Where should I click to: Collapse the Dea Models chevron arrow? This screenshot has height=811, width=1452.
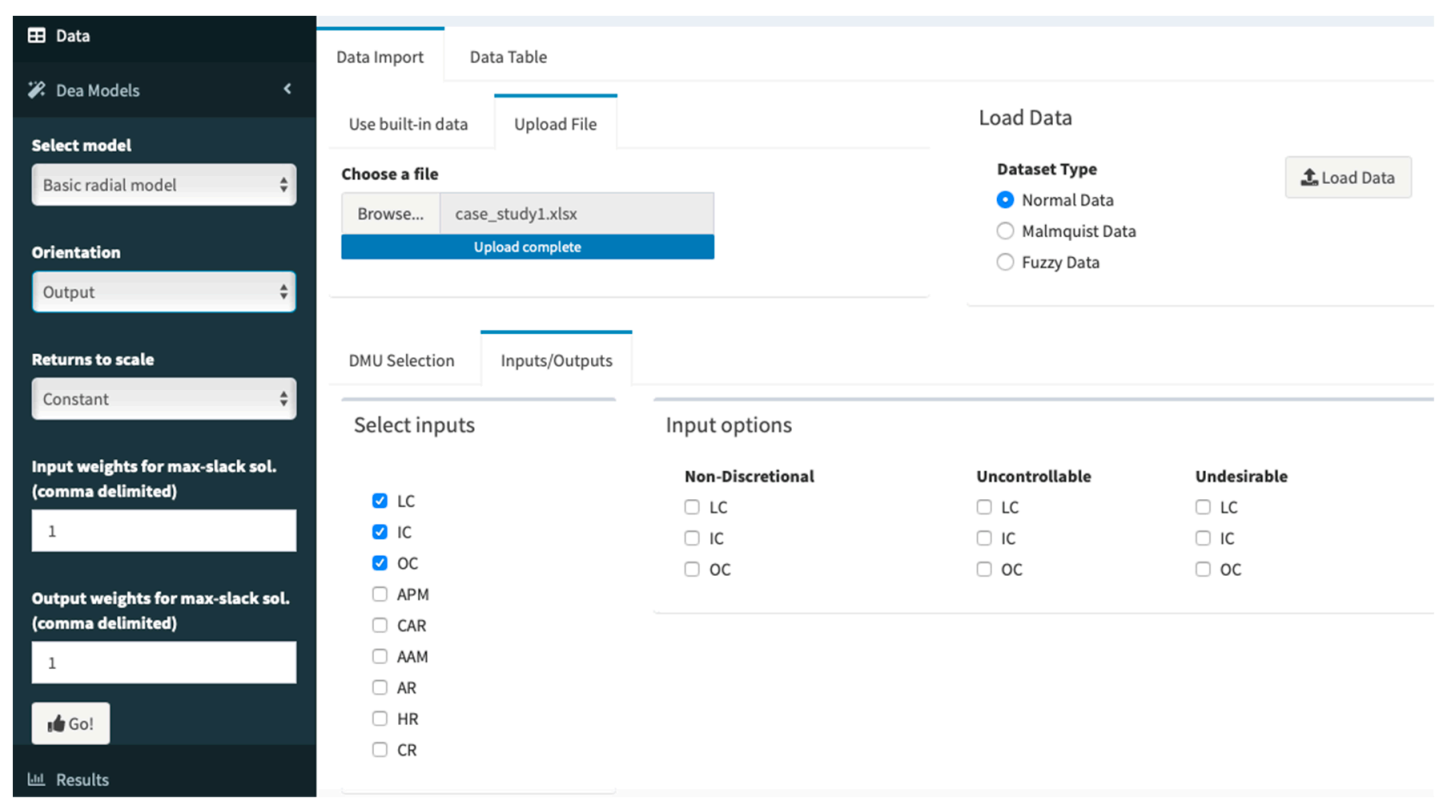click(287, 89)
